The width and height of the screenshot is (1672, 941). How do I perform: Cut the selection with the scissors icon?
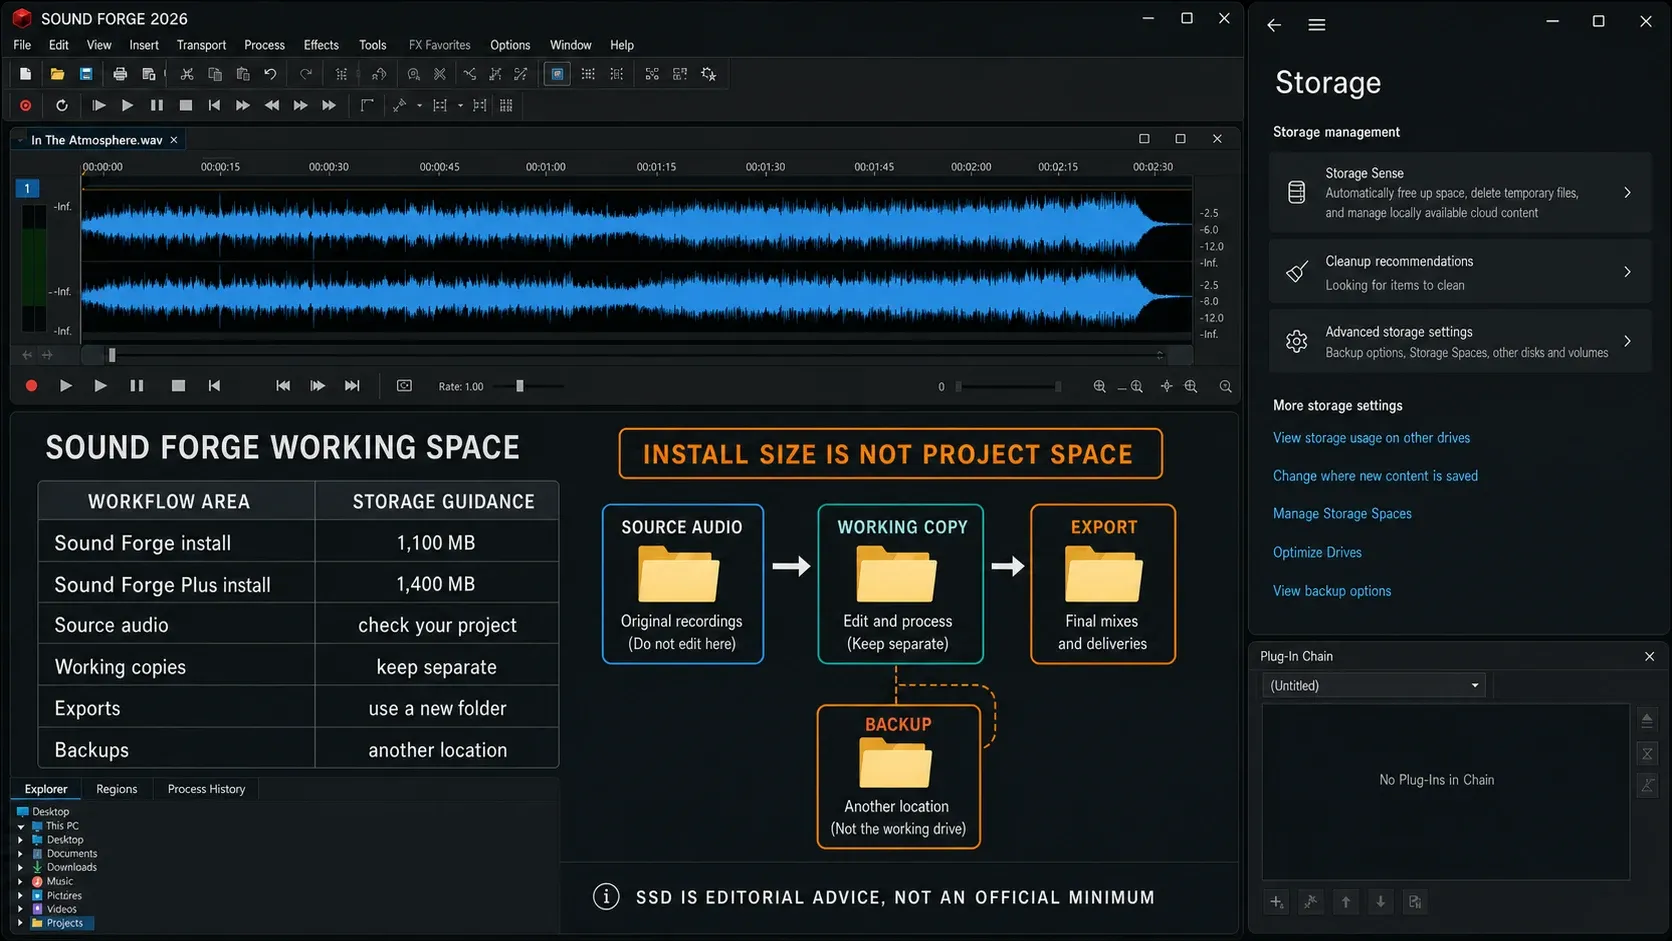coord(186,74)
